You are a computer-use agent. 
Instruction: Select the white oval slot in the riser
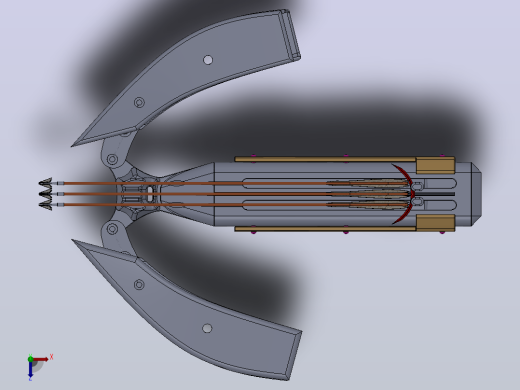150,194
